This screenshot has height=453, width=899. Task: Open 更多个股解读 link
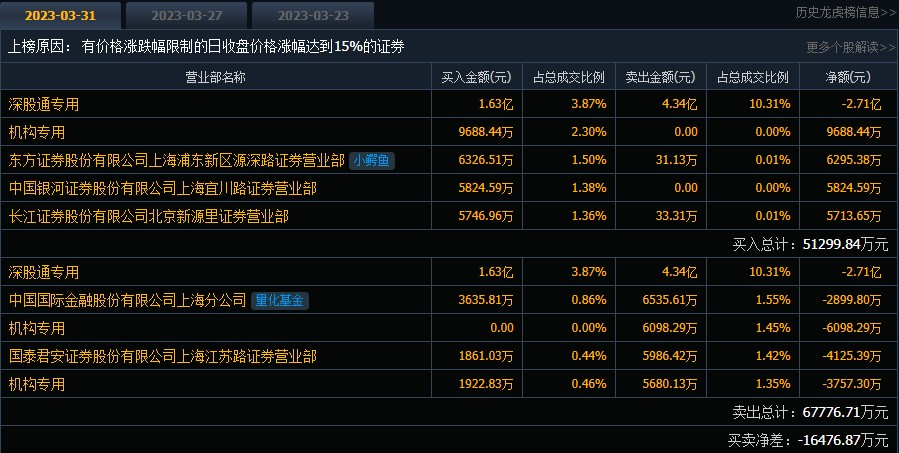pos(851,47)
